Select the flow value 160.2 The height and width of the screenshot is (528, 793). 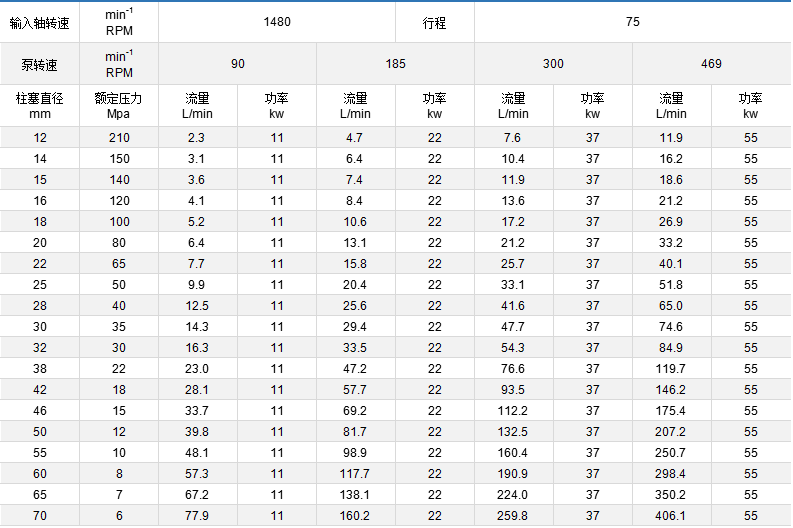pyautogui.click(x=355, y=515)
